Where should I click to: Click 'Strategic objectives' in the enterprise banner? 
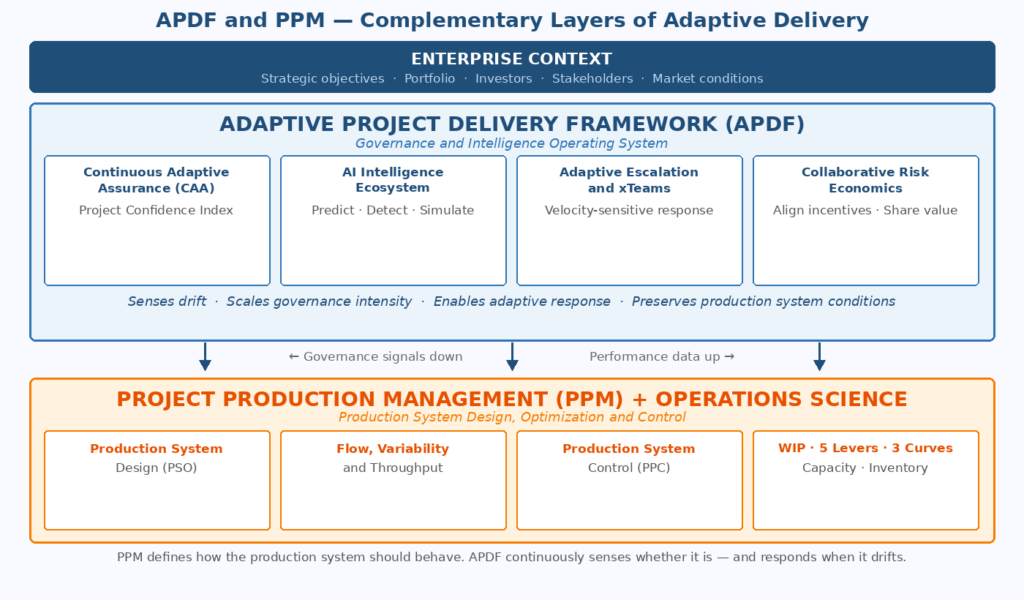tap(323, 78)
